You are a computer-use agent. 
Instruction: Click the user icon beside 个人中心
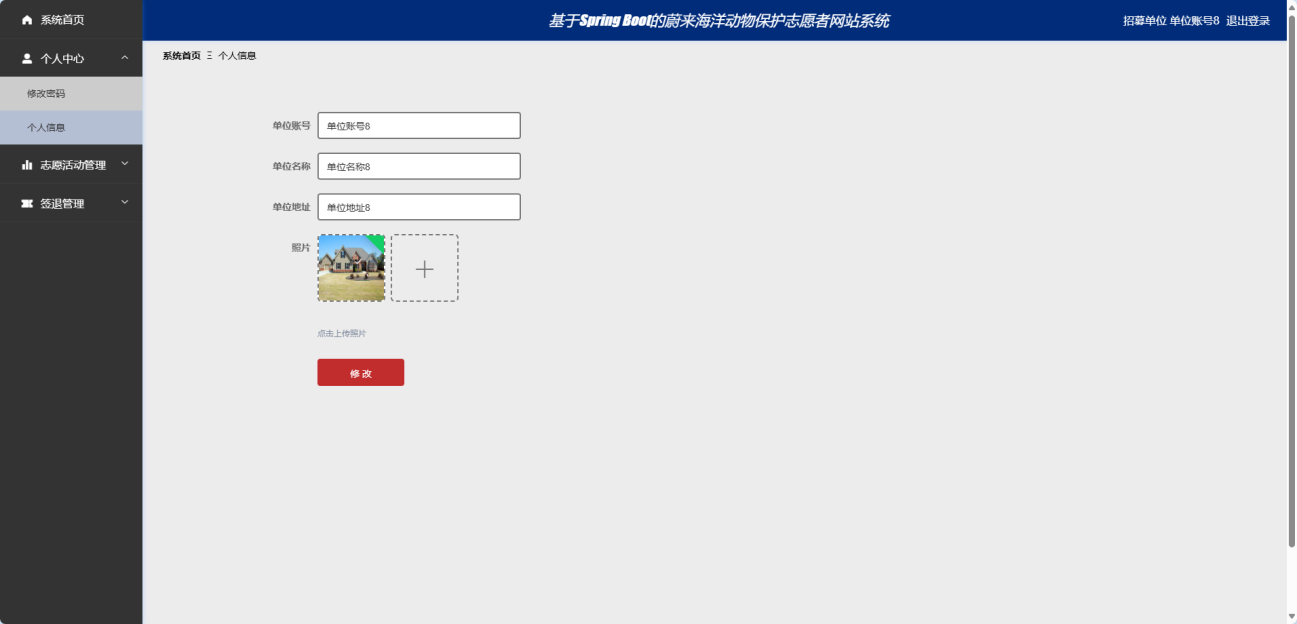[x=28, y=59]
